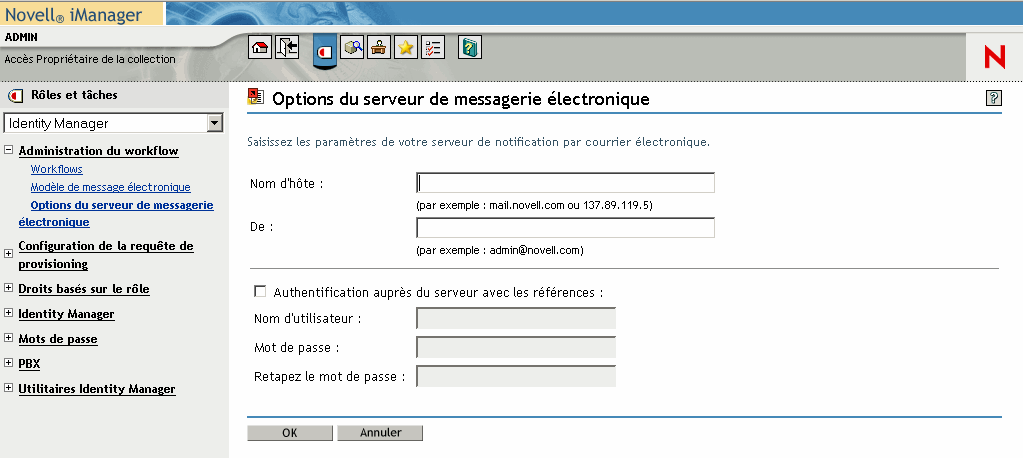The height and width of the screenshot is (458, 1023).
Task: Click the Mot de passe input field
Action: 516,347
